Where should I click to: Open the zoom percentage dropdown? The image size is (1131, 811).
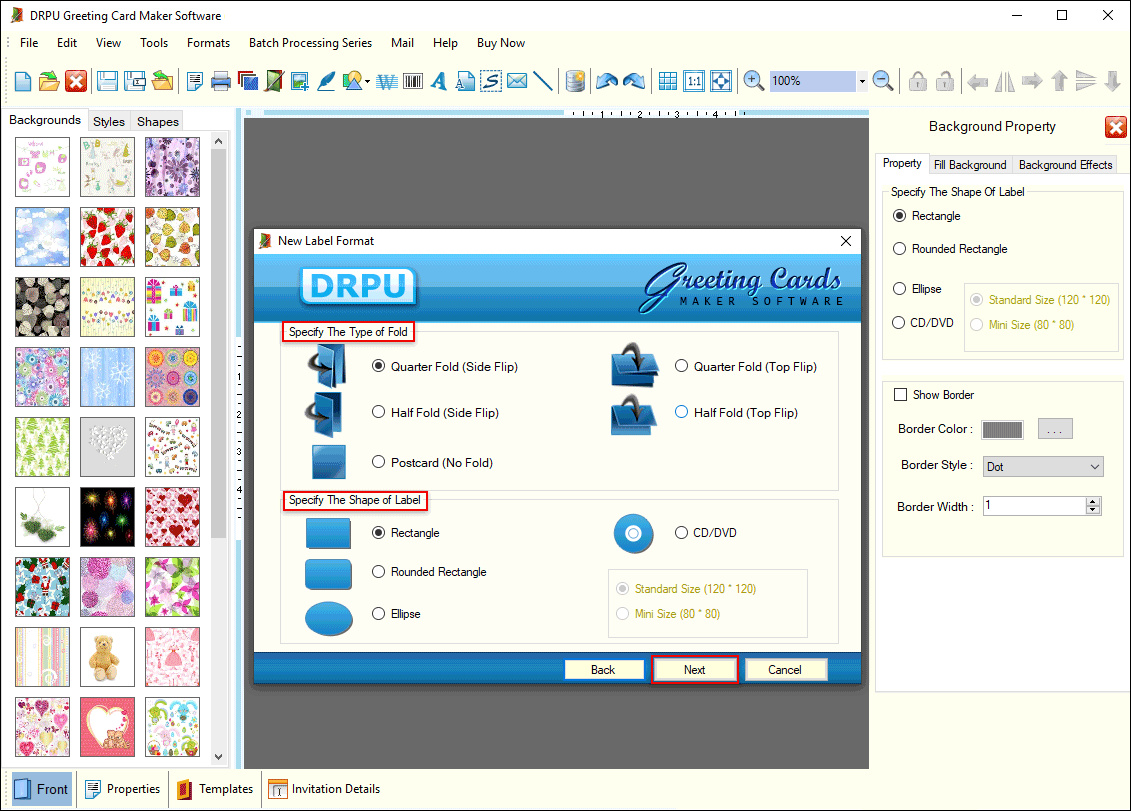coord(862,82)
